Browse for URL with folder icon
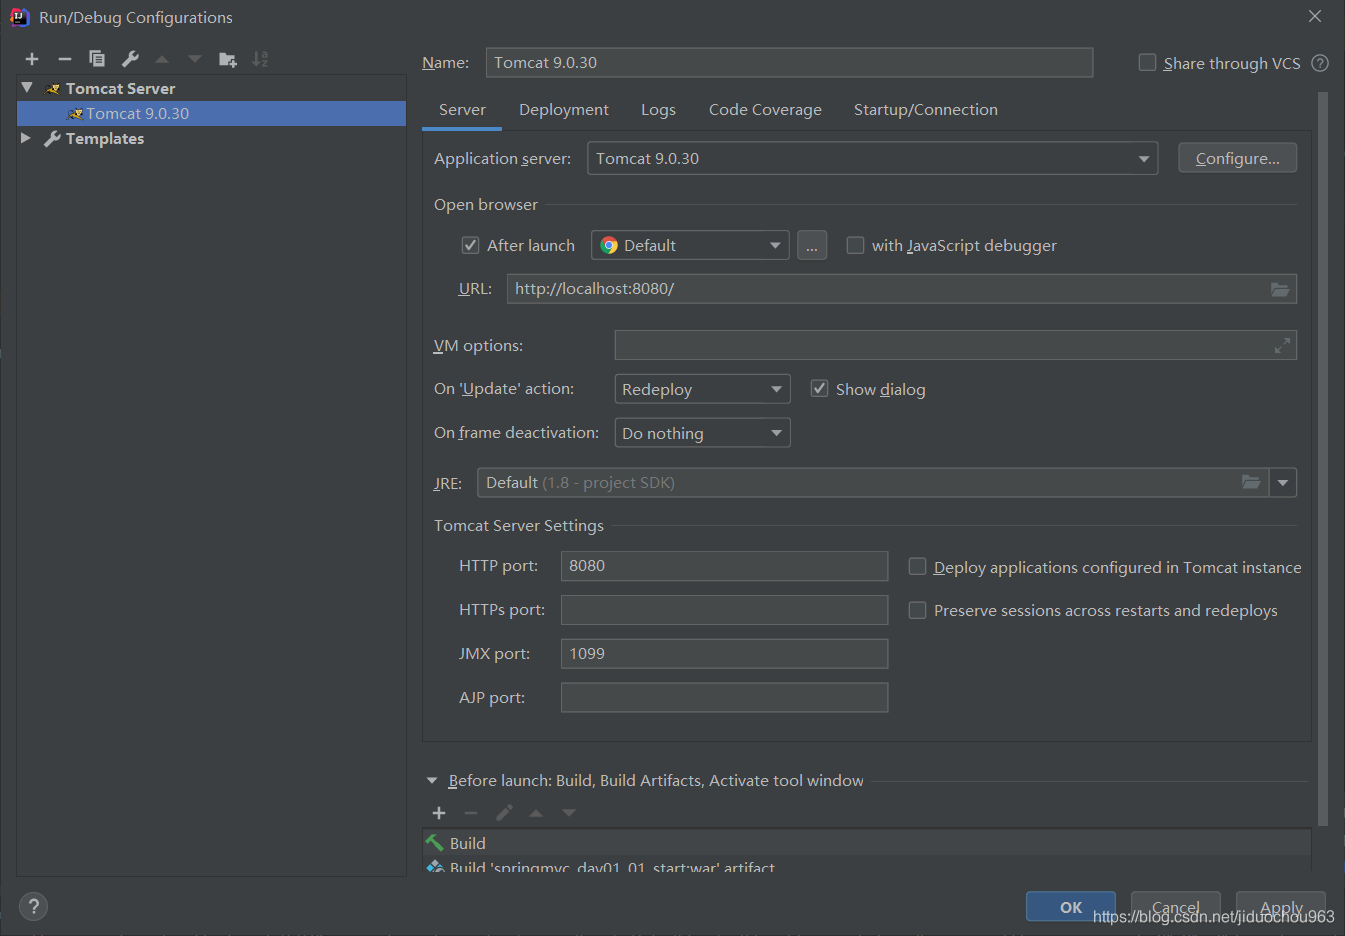The width and height of the screenshot is (1345, 936). click(x=1280, y=289)
